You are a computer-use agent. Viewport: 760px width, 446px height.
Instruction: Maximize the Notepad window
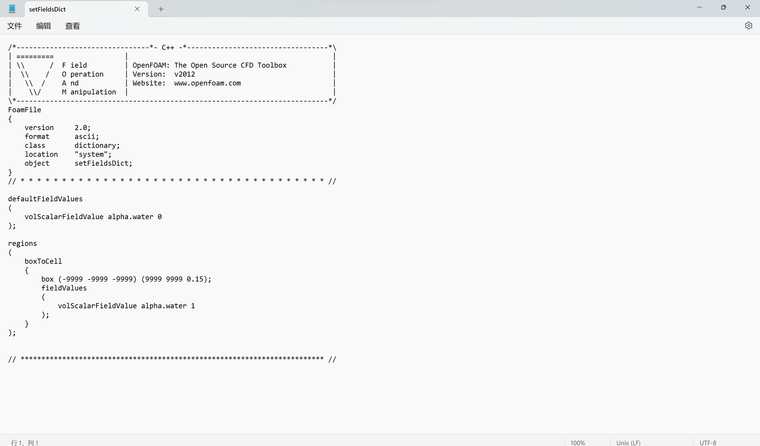click(x=723, y=8)
